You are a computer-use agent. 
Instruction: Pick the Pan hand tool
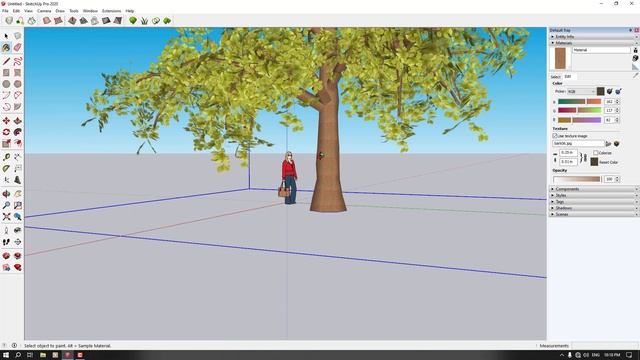pyautogui.click(x=18, y=194)
